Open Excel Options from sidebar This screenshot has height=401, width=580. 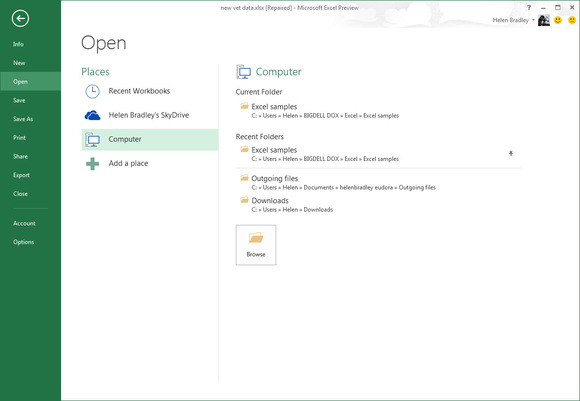click(23, 242)
